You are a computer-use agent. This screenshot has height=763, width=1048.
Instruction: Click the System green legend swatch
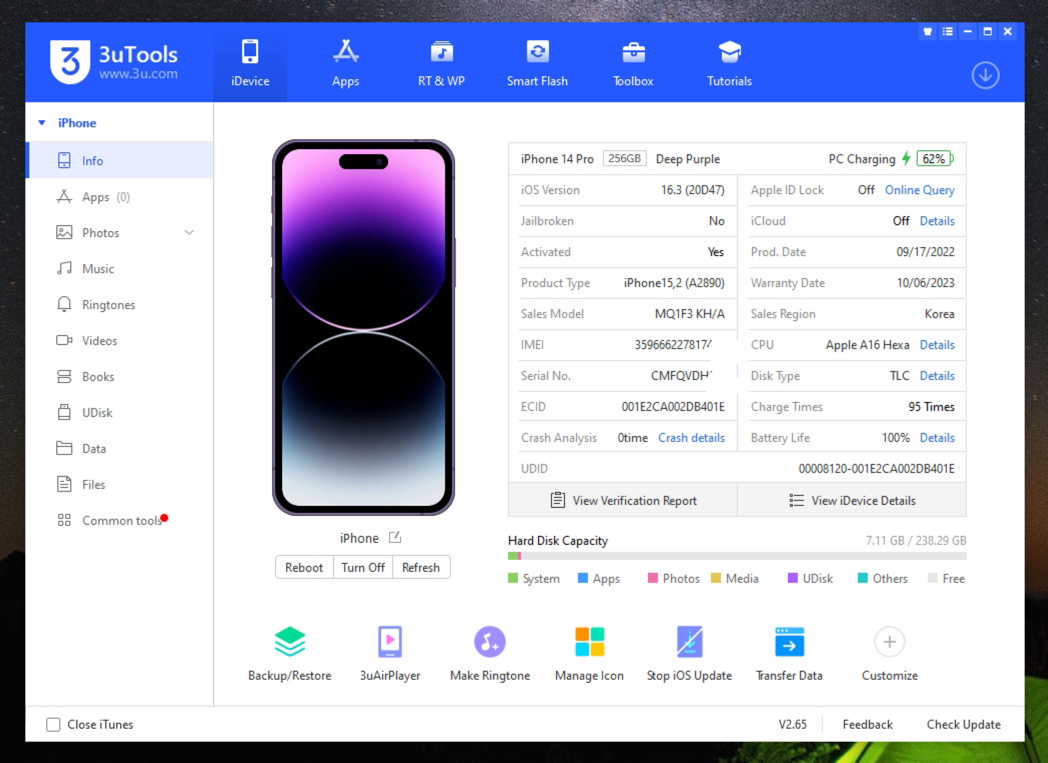(x=513, y=578)
